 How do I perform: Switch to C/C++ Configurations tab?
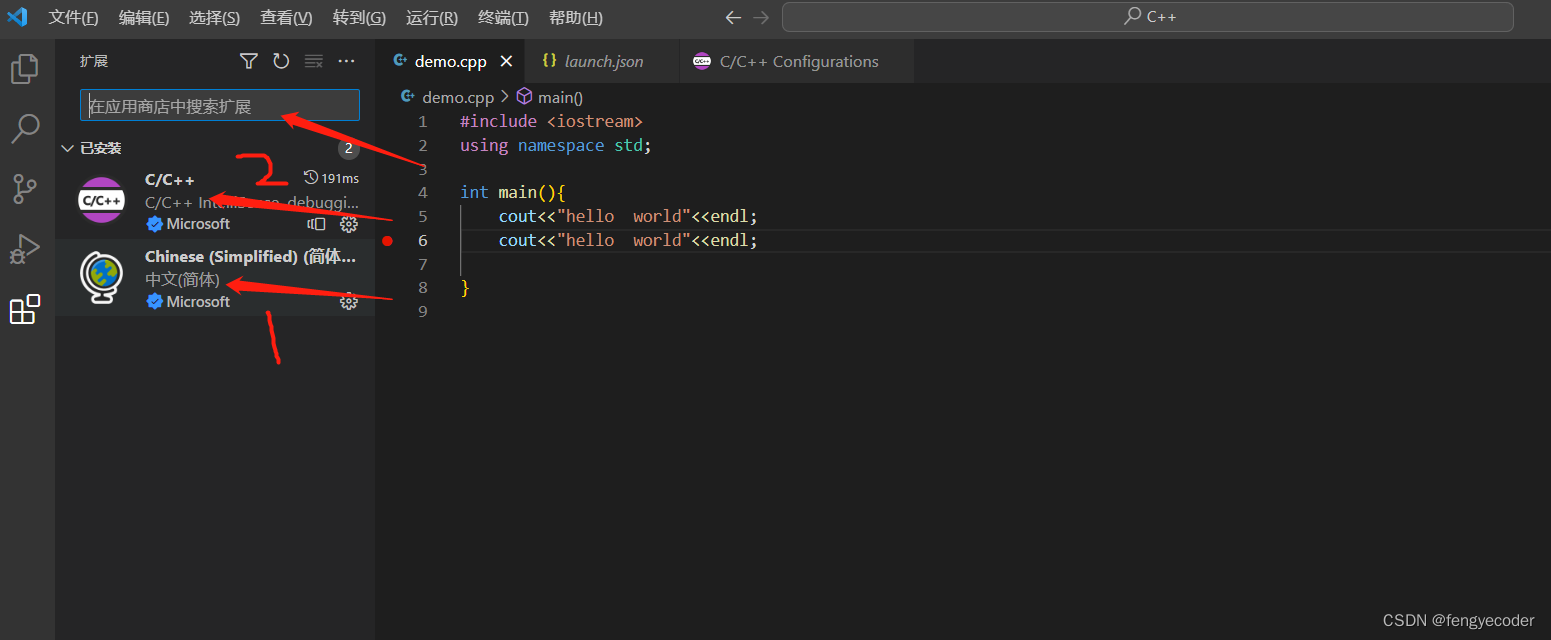click(796, 61)
